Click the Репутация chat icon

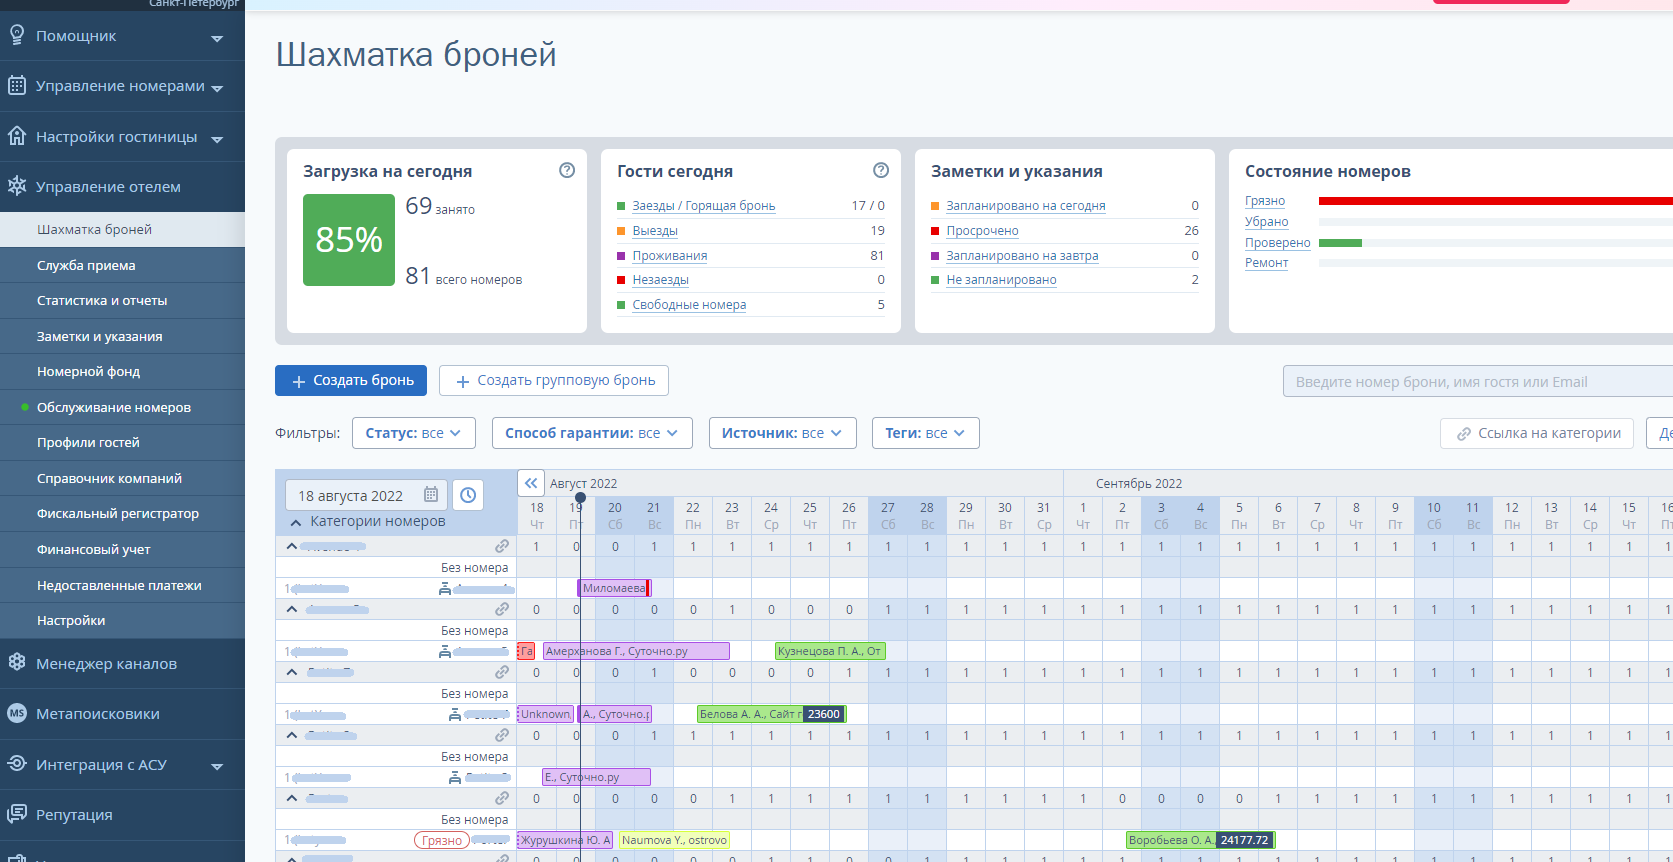17,813
